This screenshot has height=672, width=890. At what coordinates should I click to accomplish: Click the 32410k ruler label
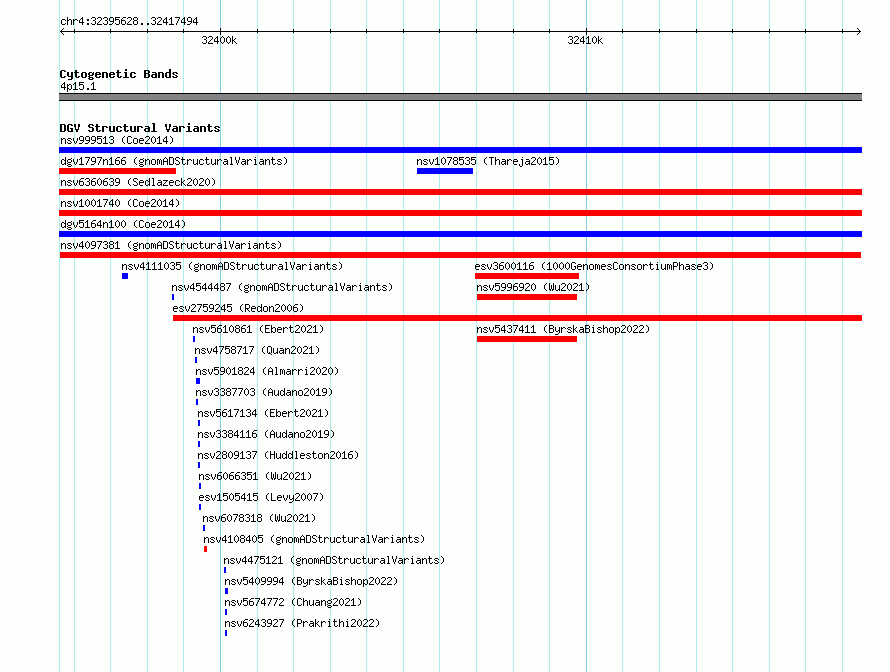pos(585,40)
